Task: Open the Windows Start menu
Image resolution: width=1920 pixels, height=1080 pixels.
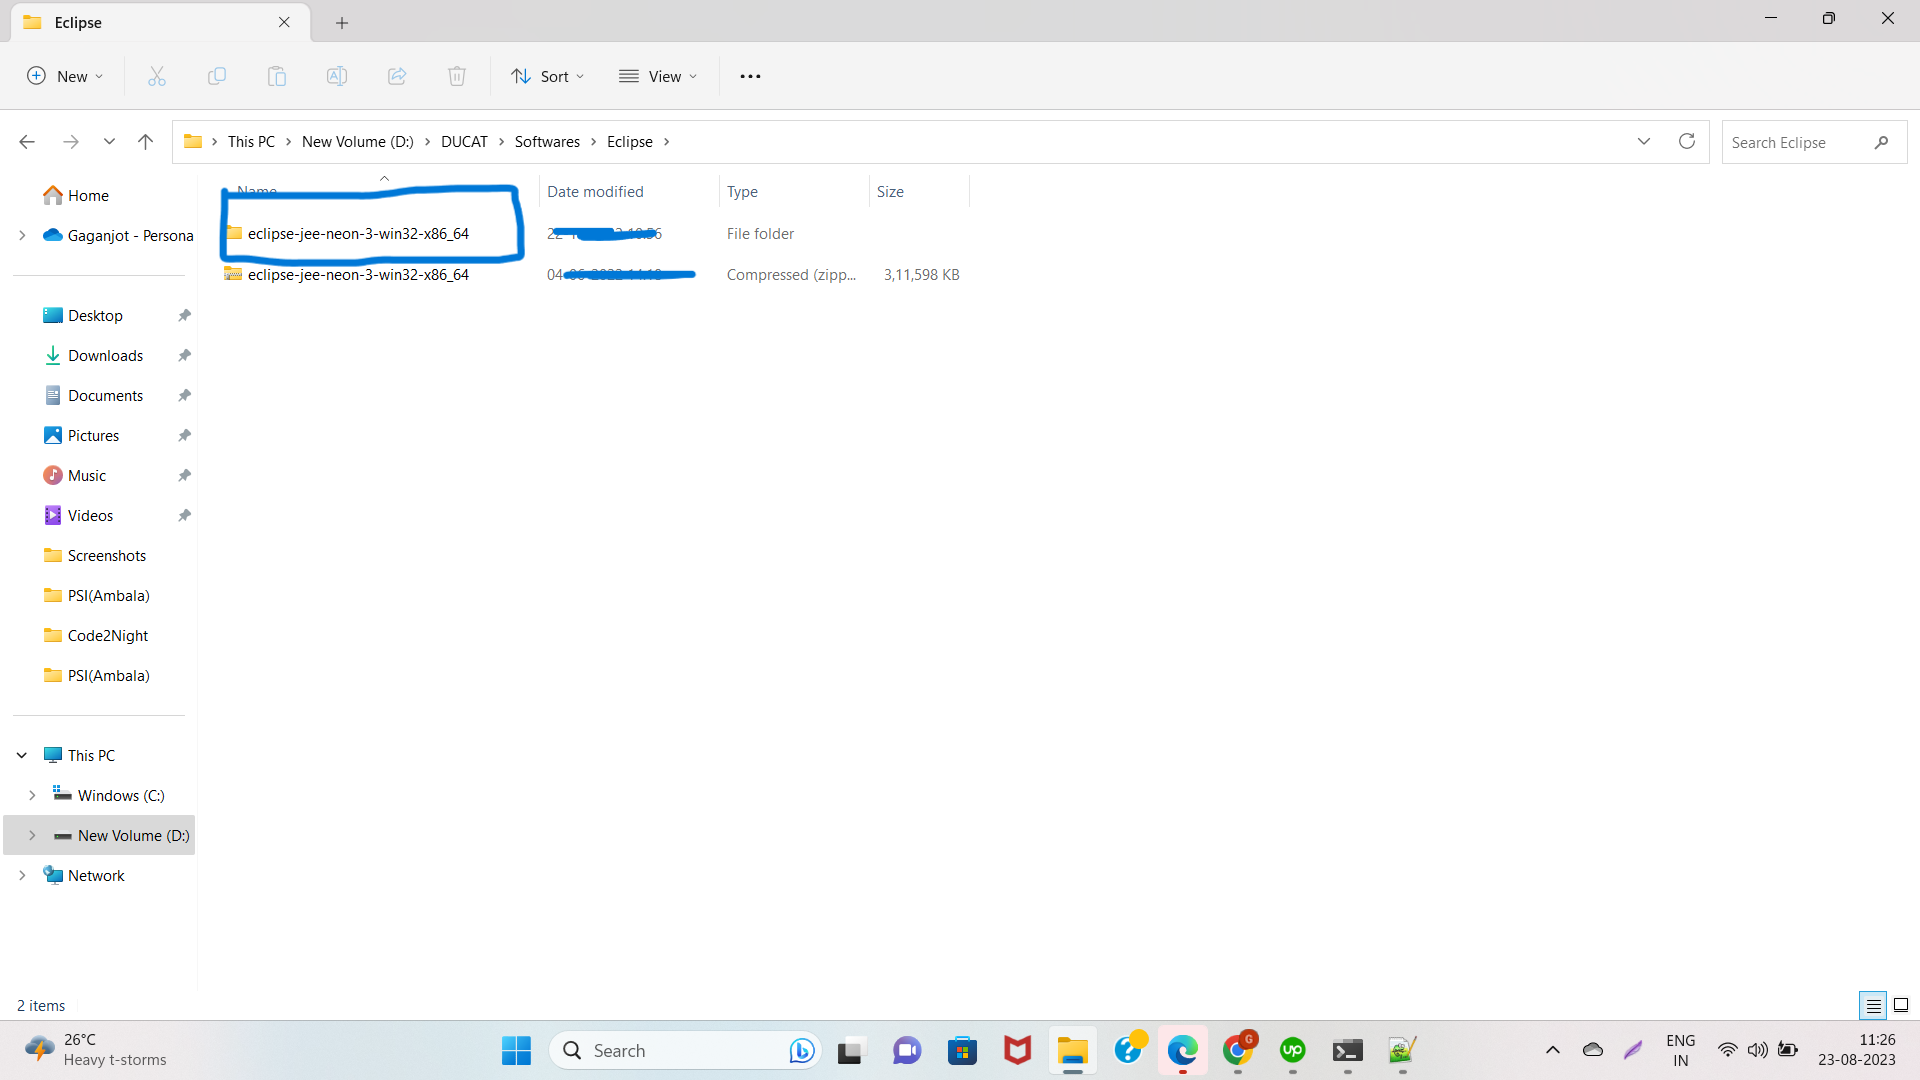Action: (x=516, y=1051)
